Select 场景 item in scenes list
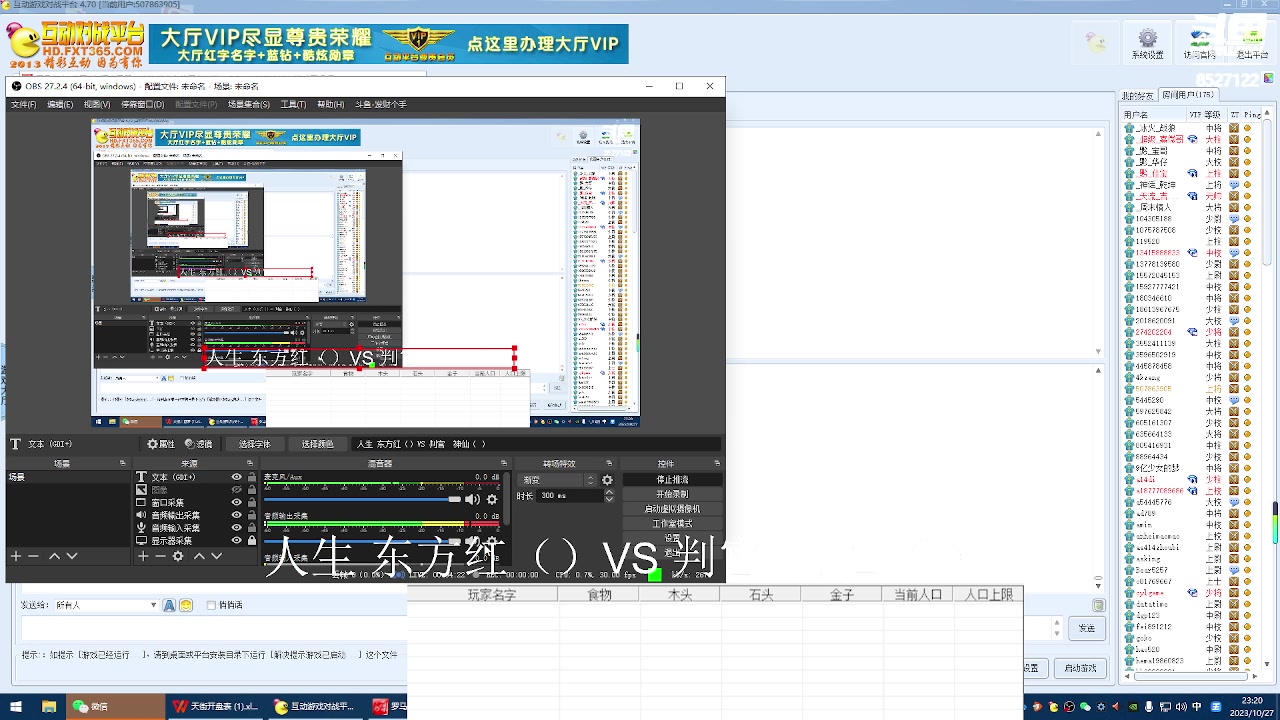Screen dimensions: 1280x720 68,478
